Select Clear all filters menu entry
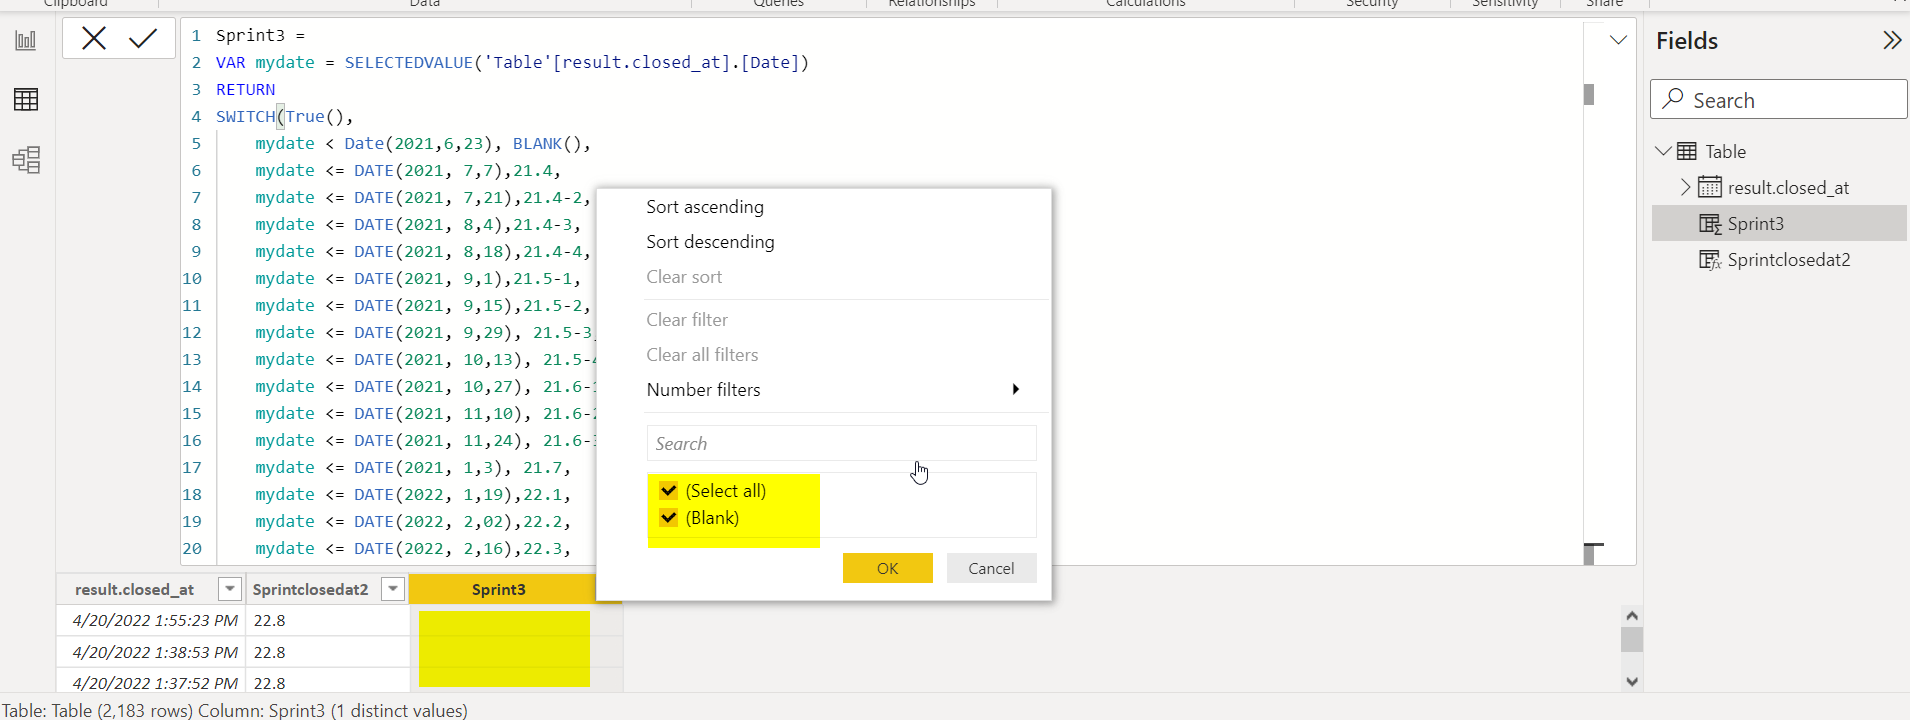Screen dimensions: 1910x720 tap(702, 355)
